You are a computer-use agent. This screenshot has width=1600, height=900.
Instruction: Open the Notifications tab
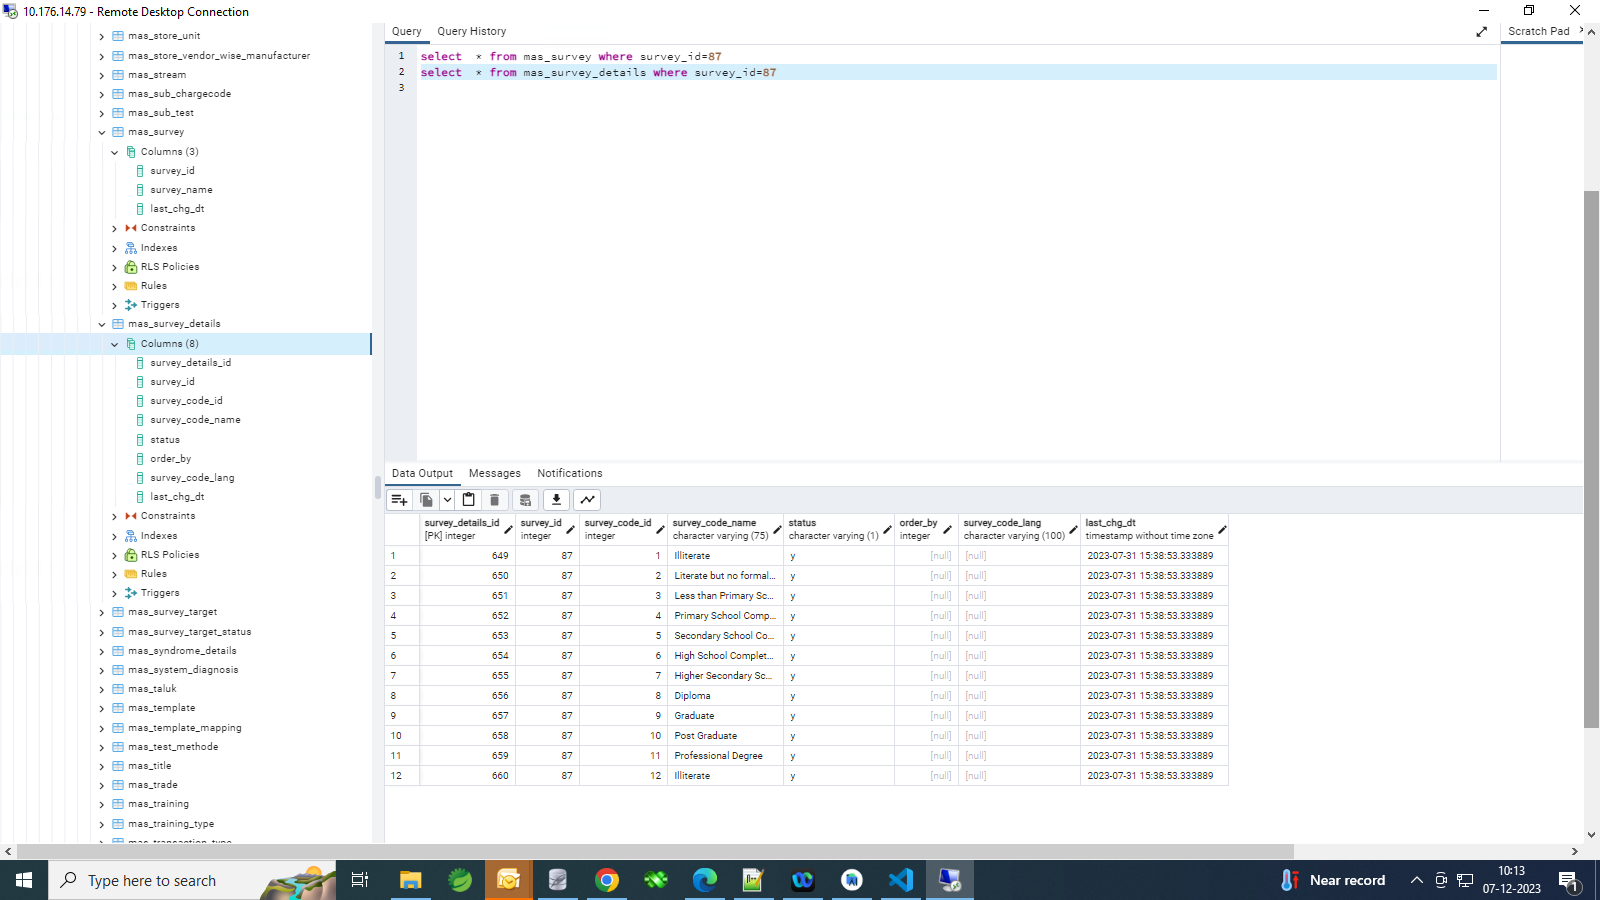pos(570,474)
